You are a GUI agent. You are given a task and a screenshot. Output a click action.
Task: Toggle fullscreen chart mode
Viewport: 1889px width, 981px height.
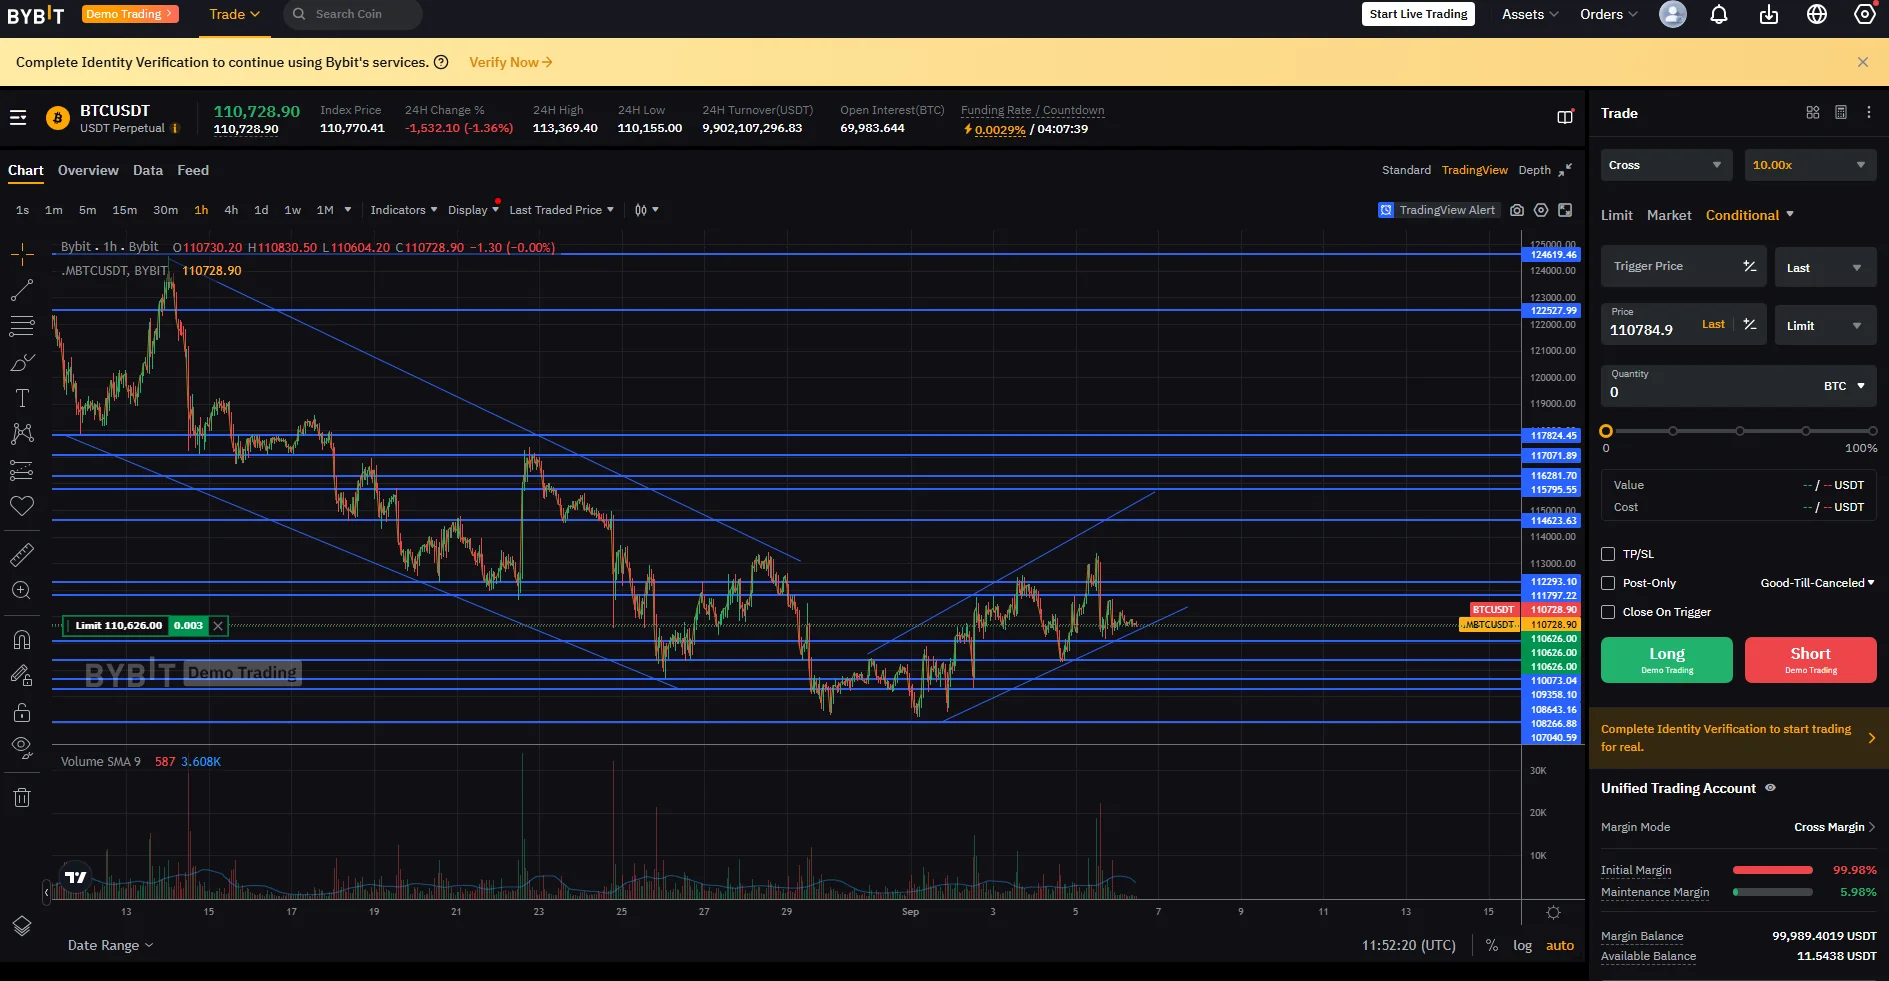[1565, 210]
